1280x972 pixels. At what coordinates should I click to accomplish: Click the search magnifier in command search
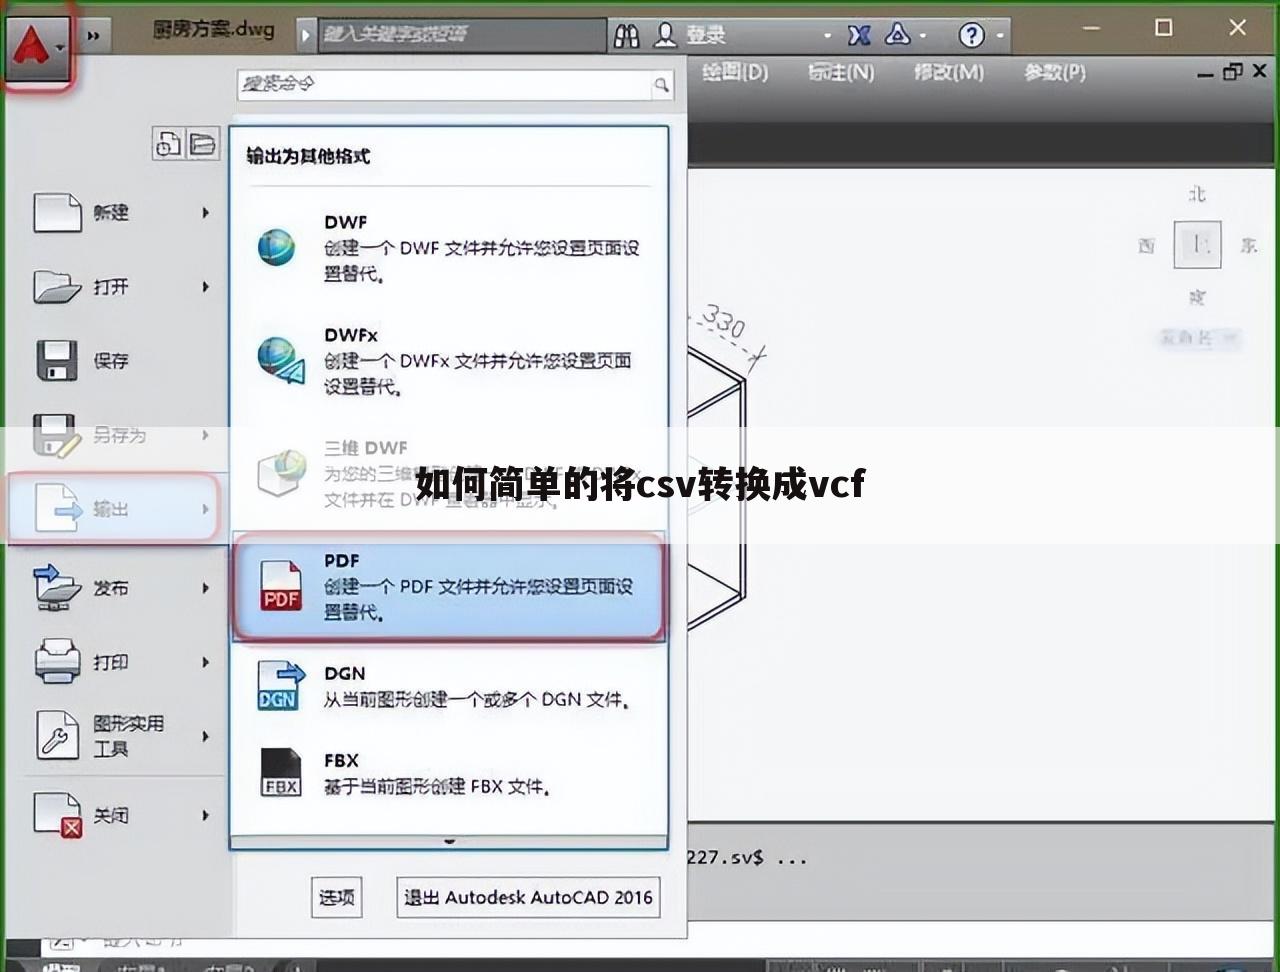(661, 86)
